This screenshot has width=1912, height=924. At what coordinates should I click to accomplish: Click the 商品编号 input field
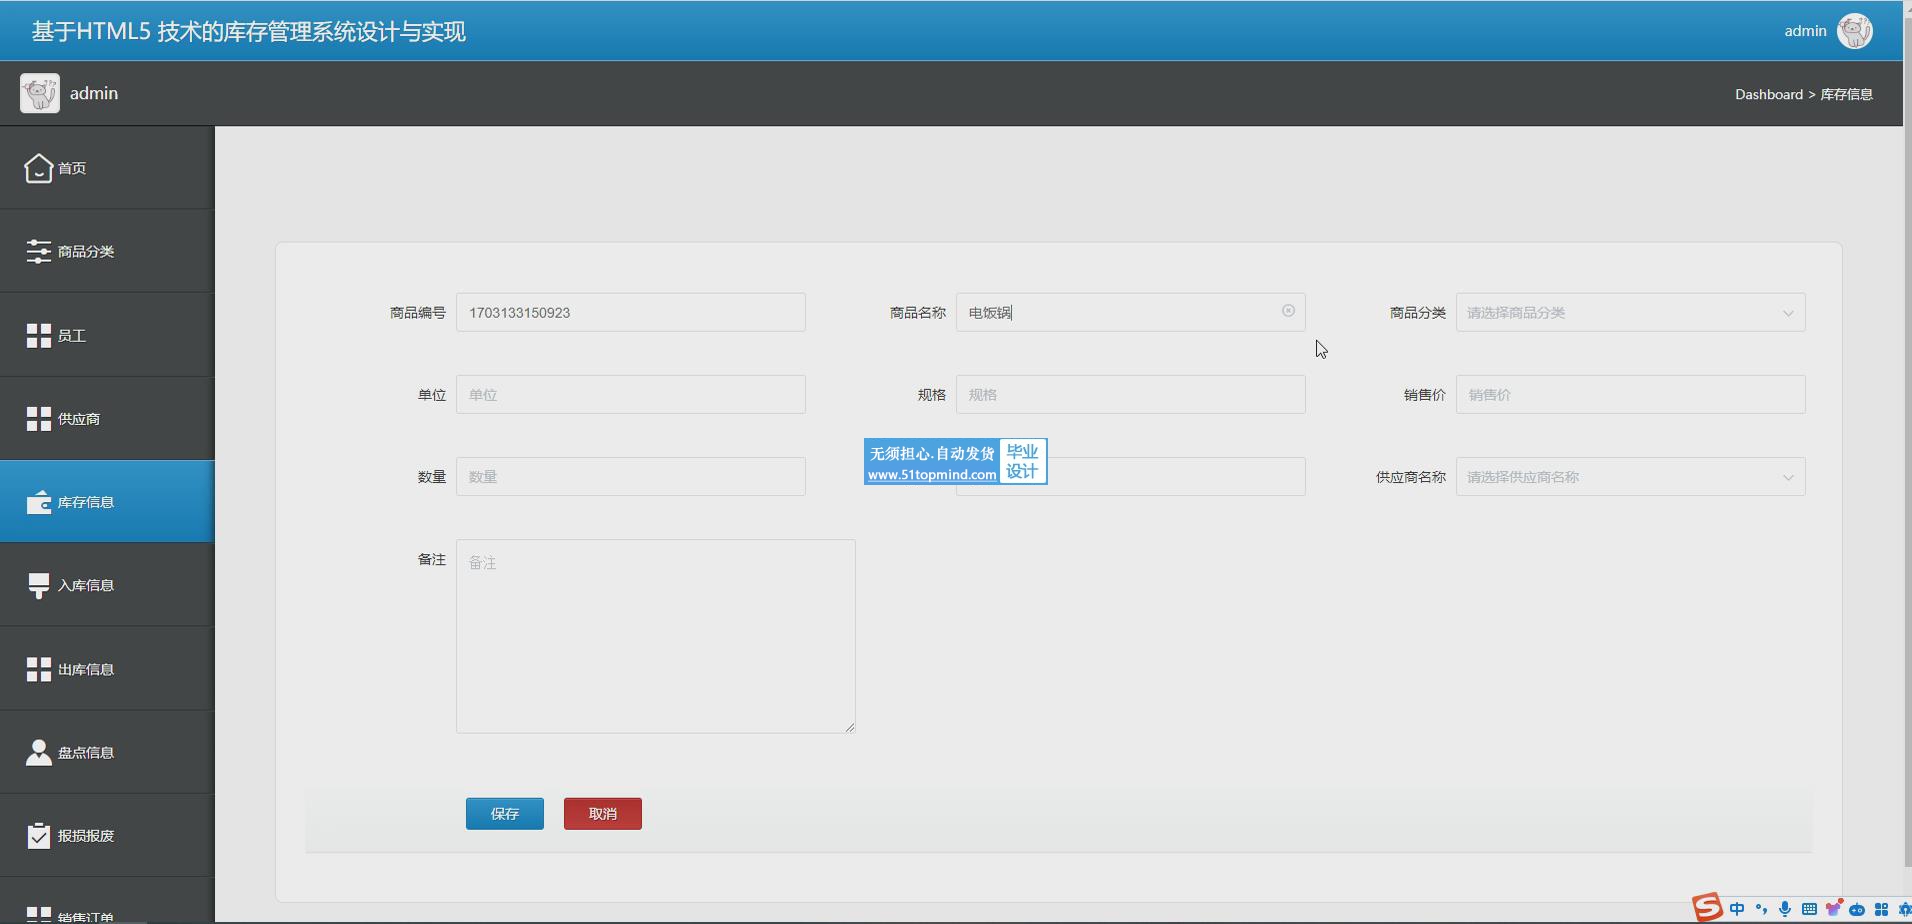point(630,312)
